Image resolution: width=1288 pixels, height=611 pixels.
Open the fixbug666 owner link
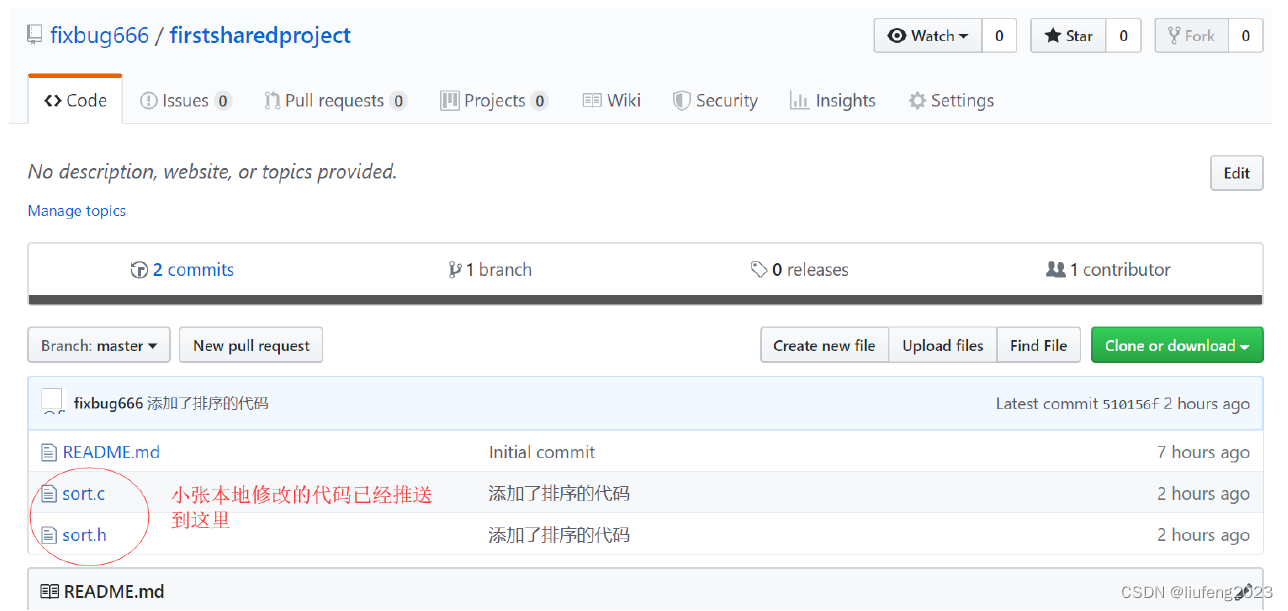[x=99, y=36]
